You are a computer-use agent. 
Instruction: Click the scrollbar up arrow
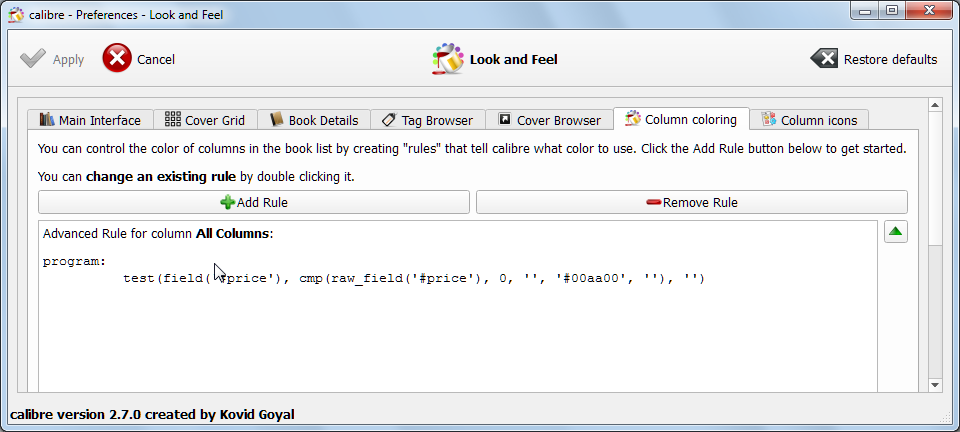(x=935, y=104)
